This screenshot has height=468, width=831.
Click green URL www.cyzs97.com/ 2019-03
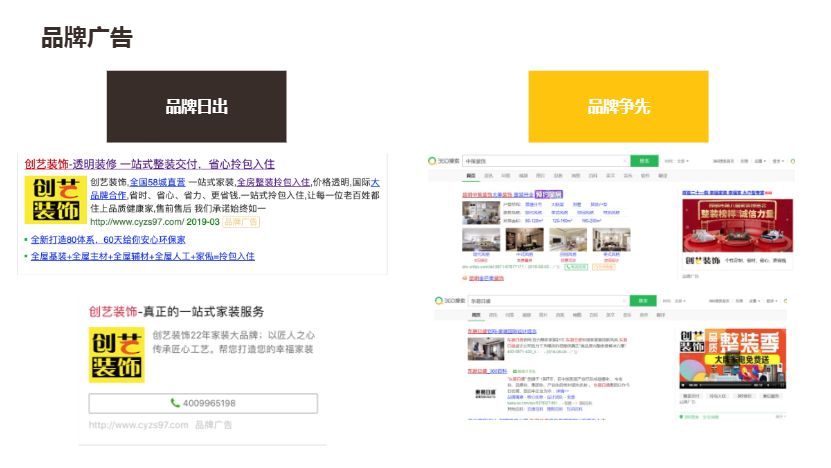(x=155, y=222)
